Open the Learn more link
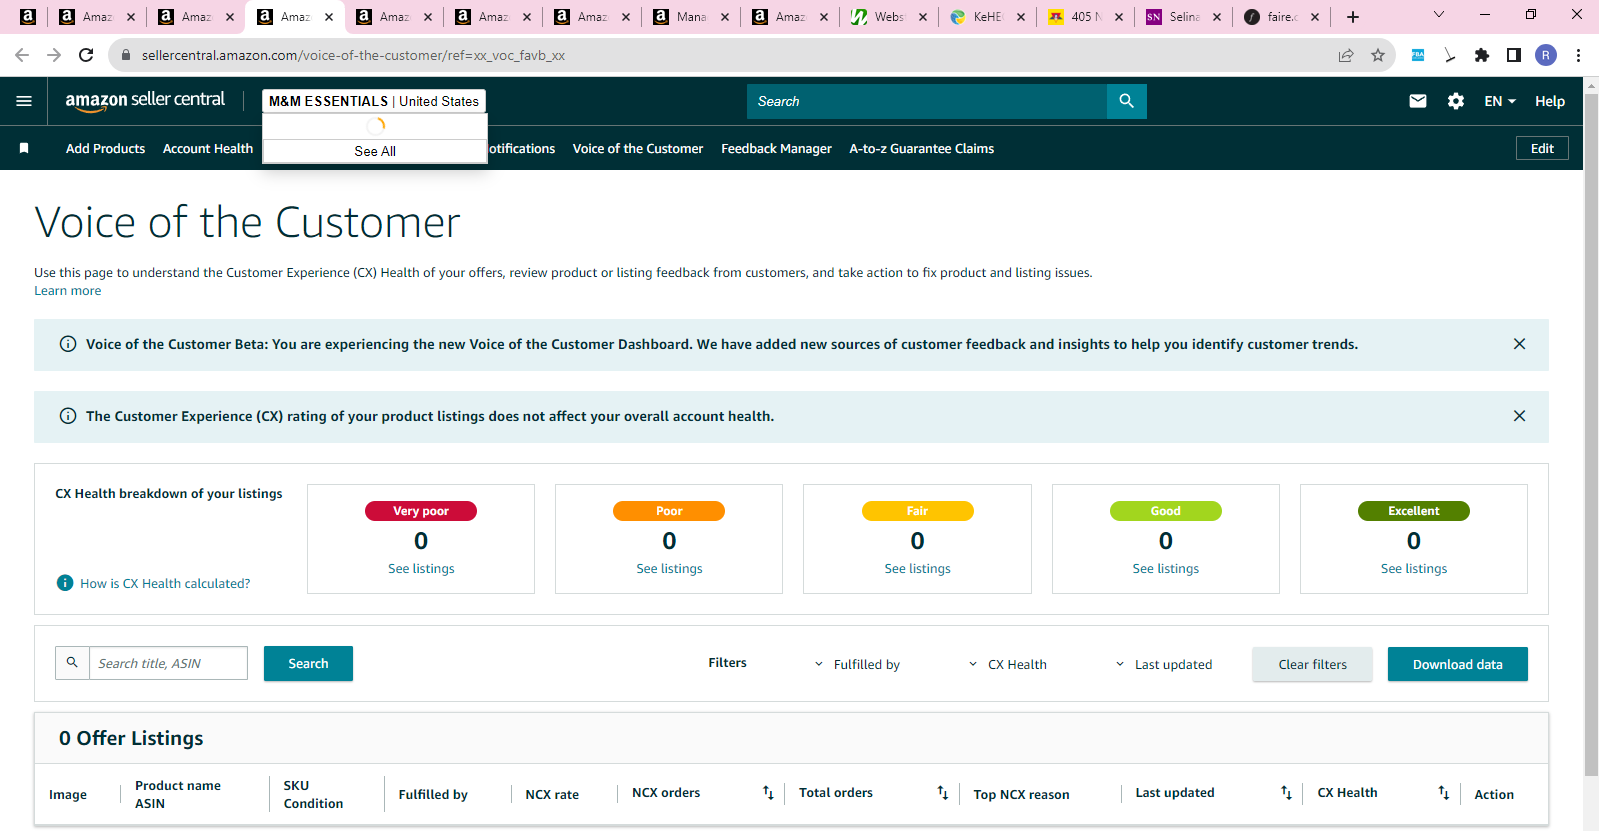1599x831 pixels. pos(67,291)
